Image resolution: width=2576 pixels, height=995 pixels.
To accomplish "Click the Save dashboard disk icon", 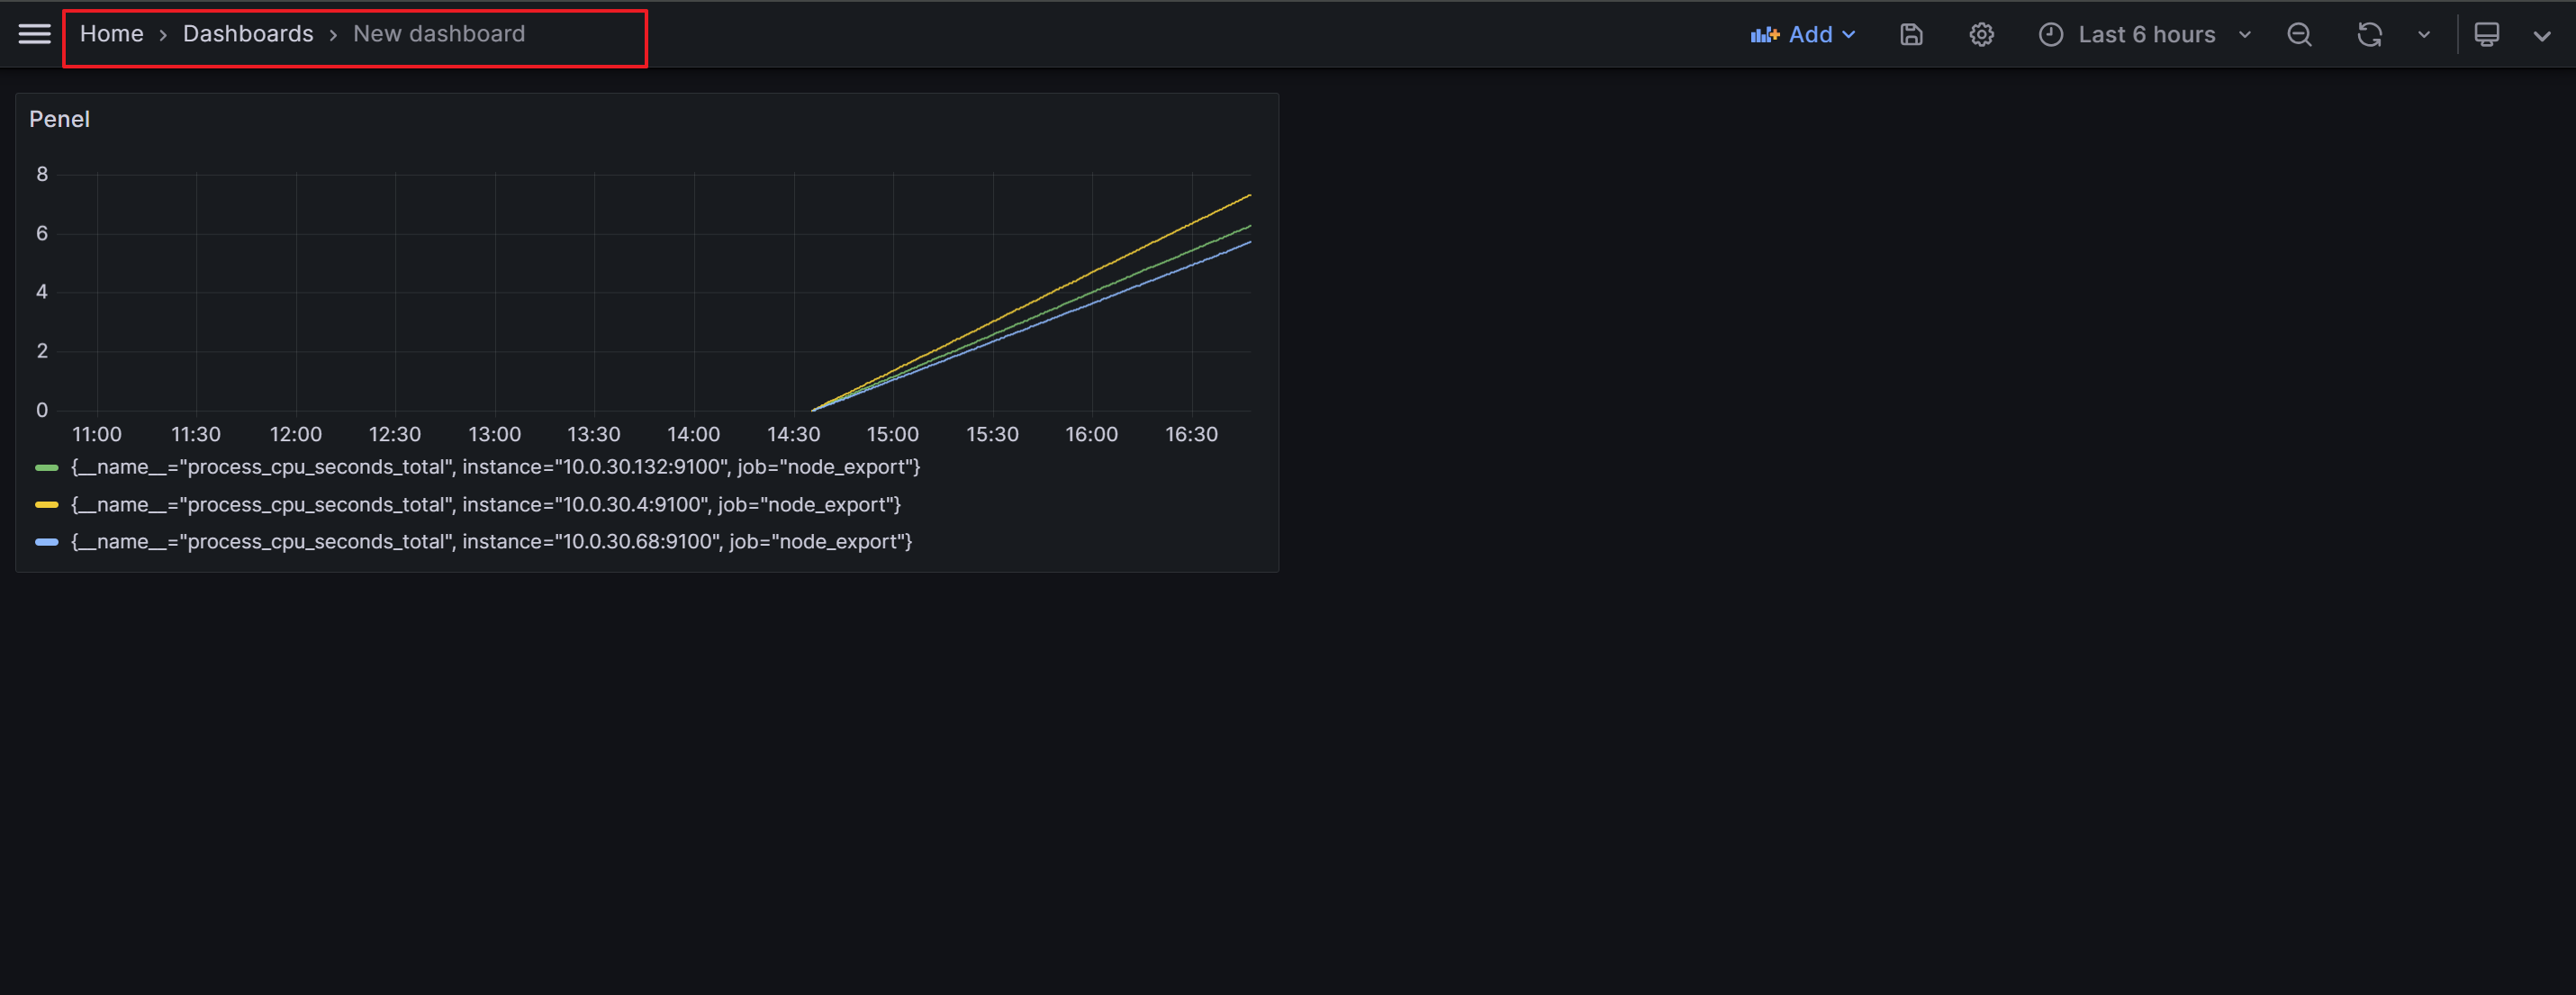I will click(1911, 35).
